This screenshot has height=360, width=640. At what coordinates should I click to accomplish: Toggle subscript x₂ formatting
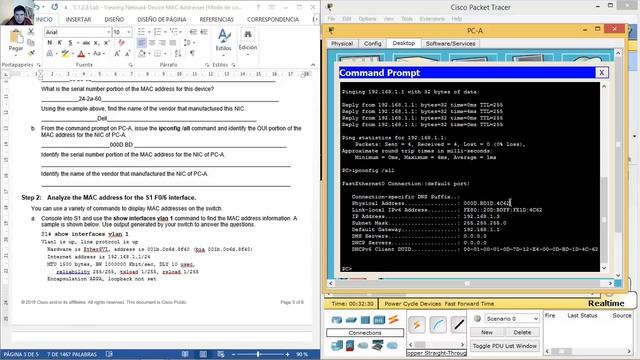pyautogui.click(x=96, y=42)
